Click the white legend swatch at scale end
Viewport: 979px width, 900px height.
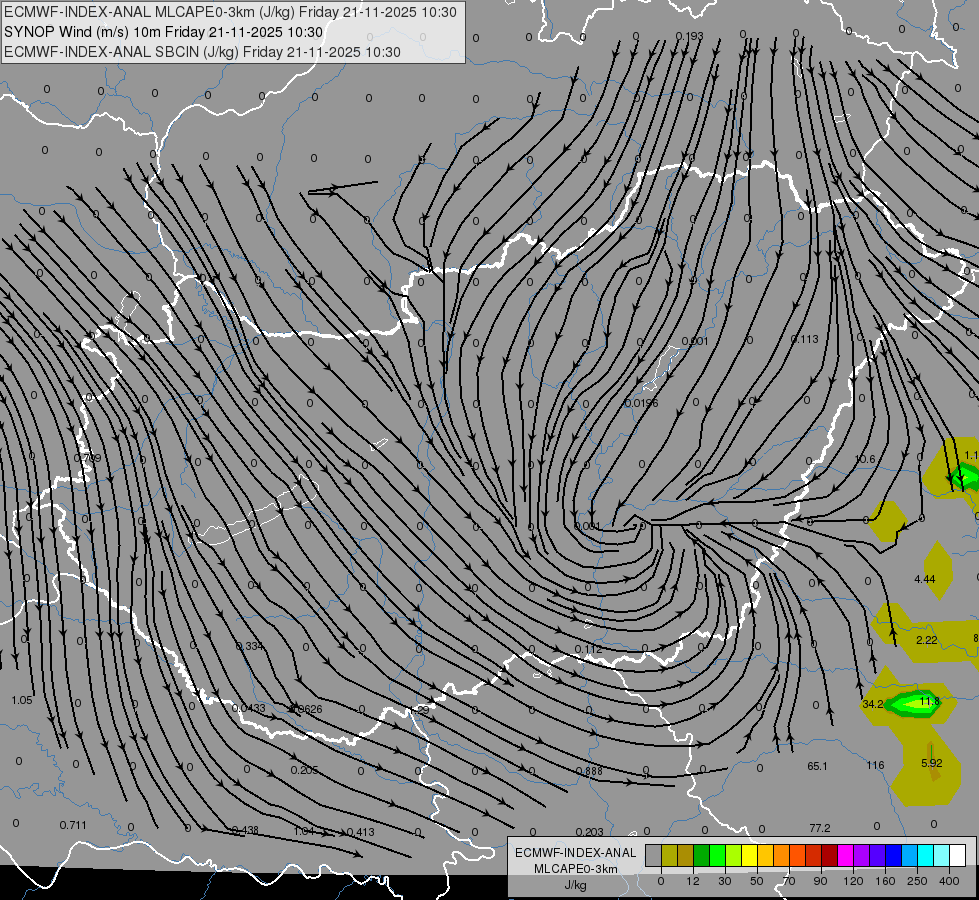pyautogui.click(x=958, y=855)
